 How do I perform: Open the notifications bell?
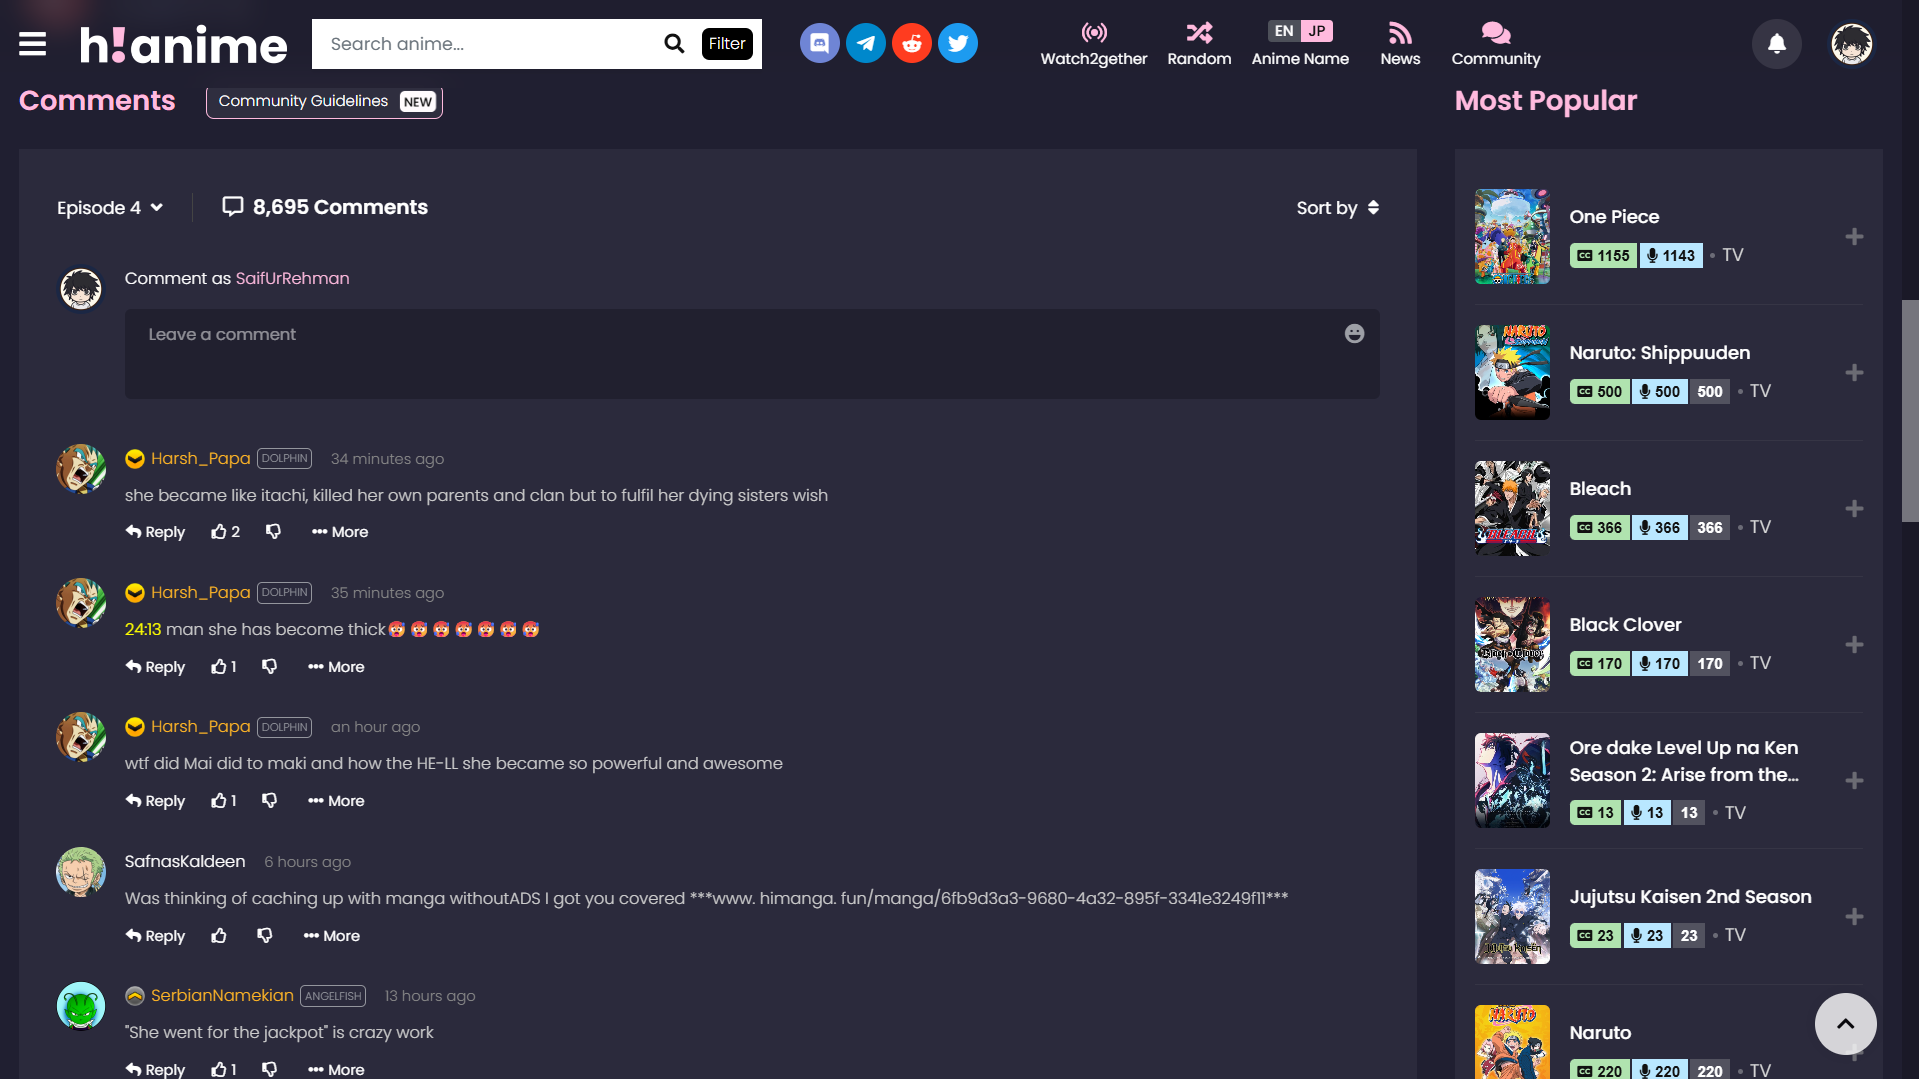1776,44
